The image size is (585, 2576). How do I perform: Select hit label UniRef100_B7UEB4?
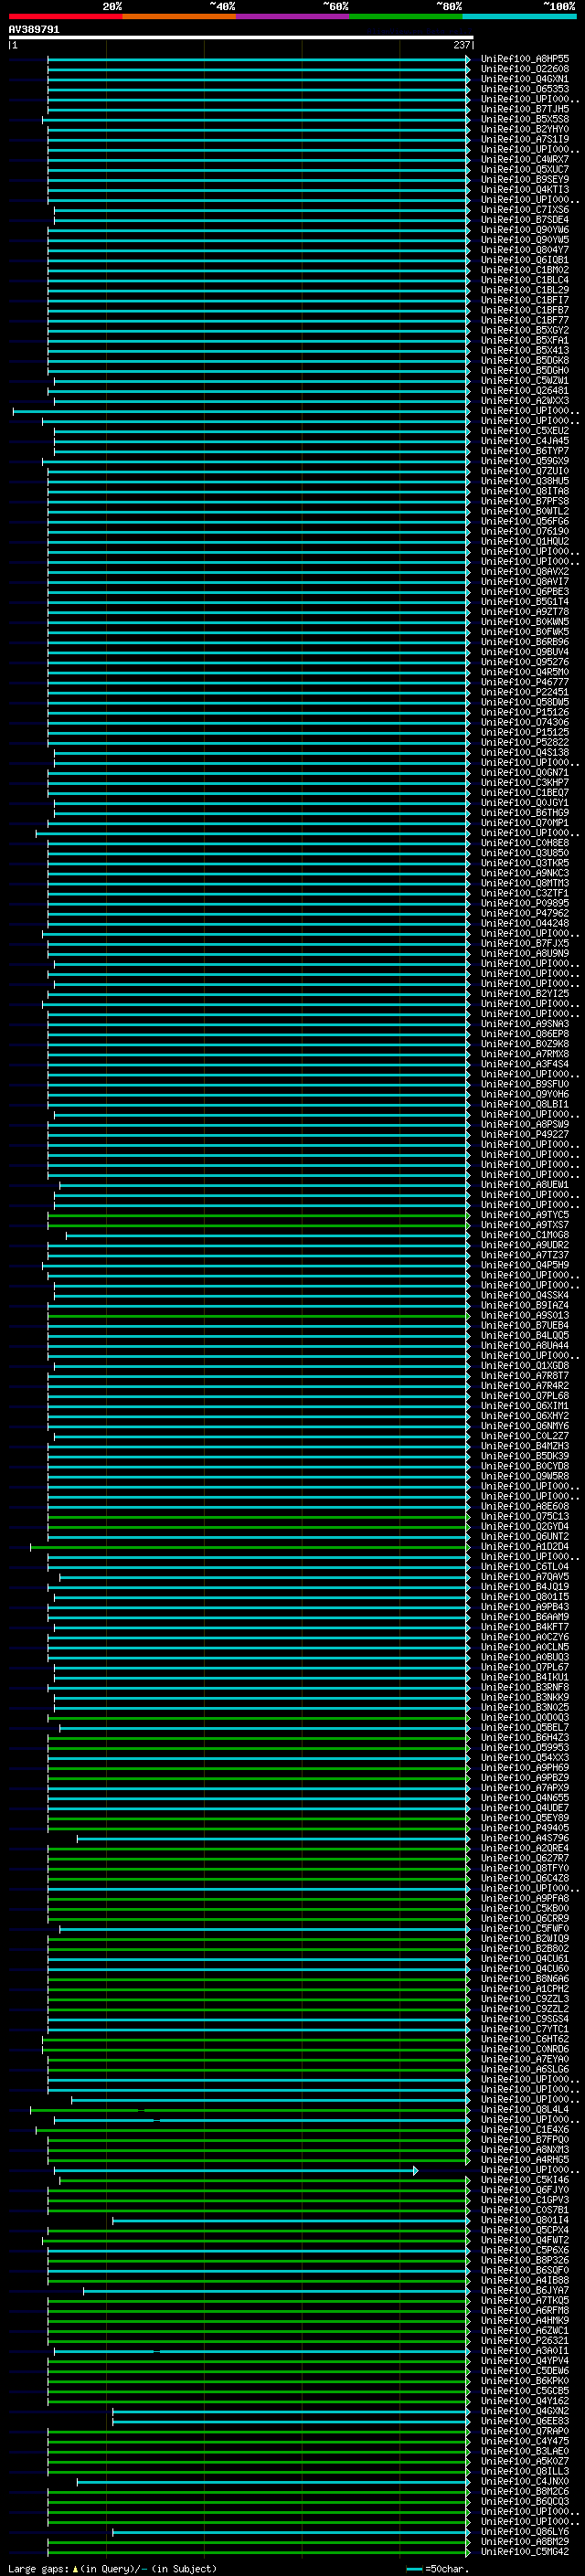click(x=525, y=1325)
